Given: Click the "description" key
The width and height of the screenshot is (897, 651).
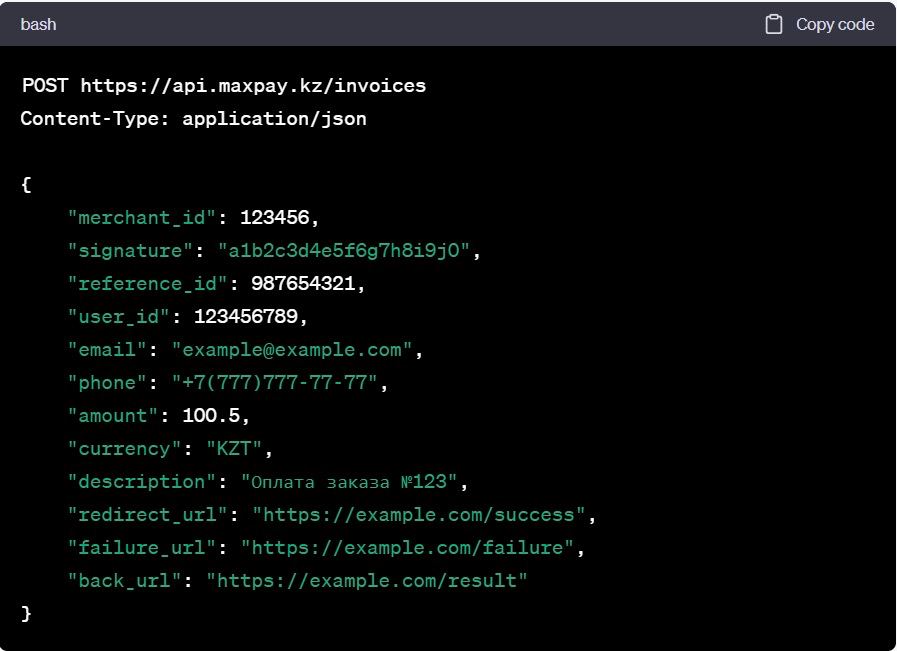Looking at the screenshot, I should 142,482.
